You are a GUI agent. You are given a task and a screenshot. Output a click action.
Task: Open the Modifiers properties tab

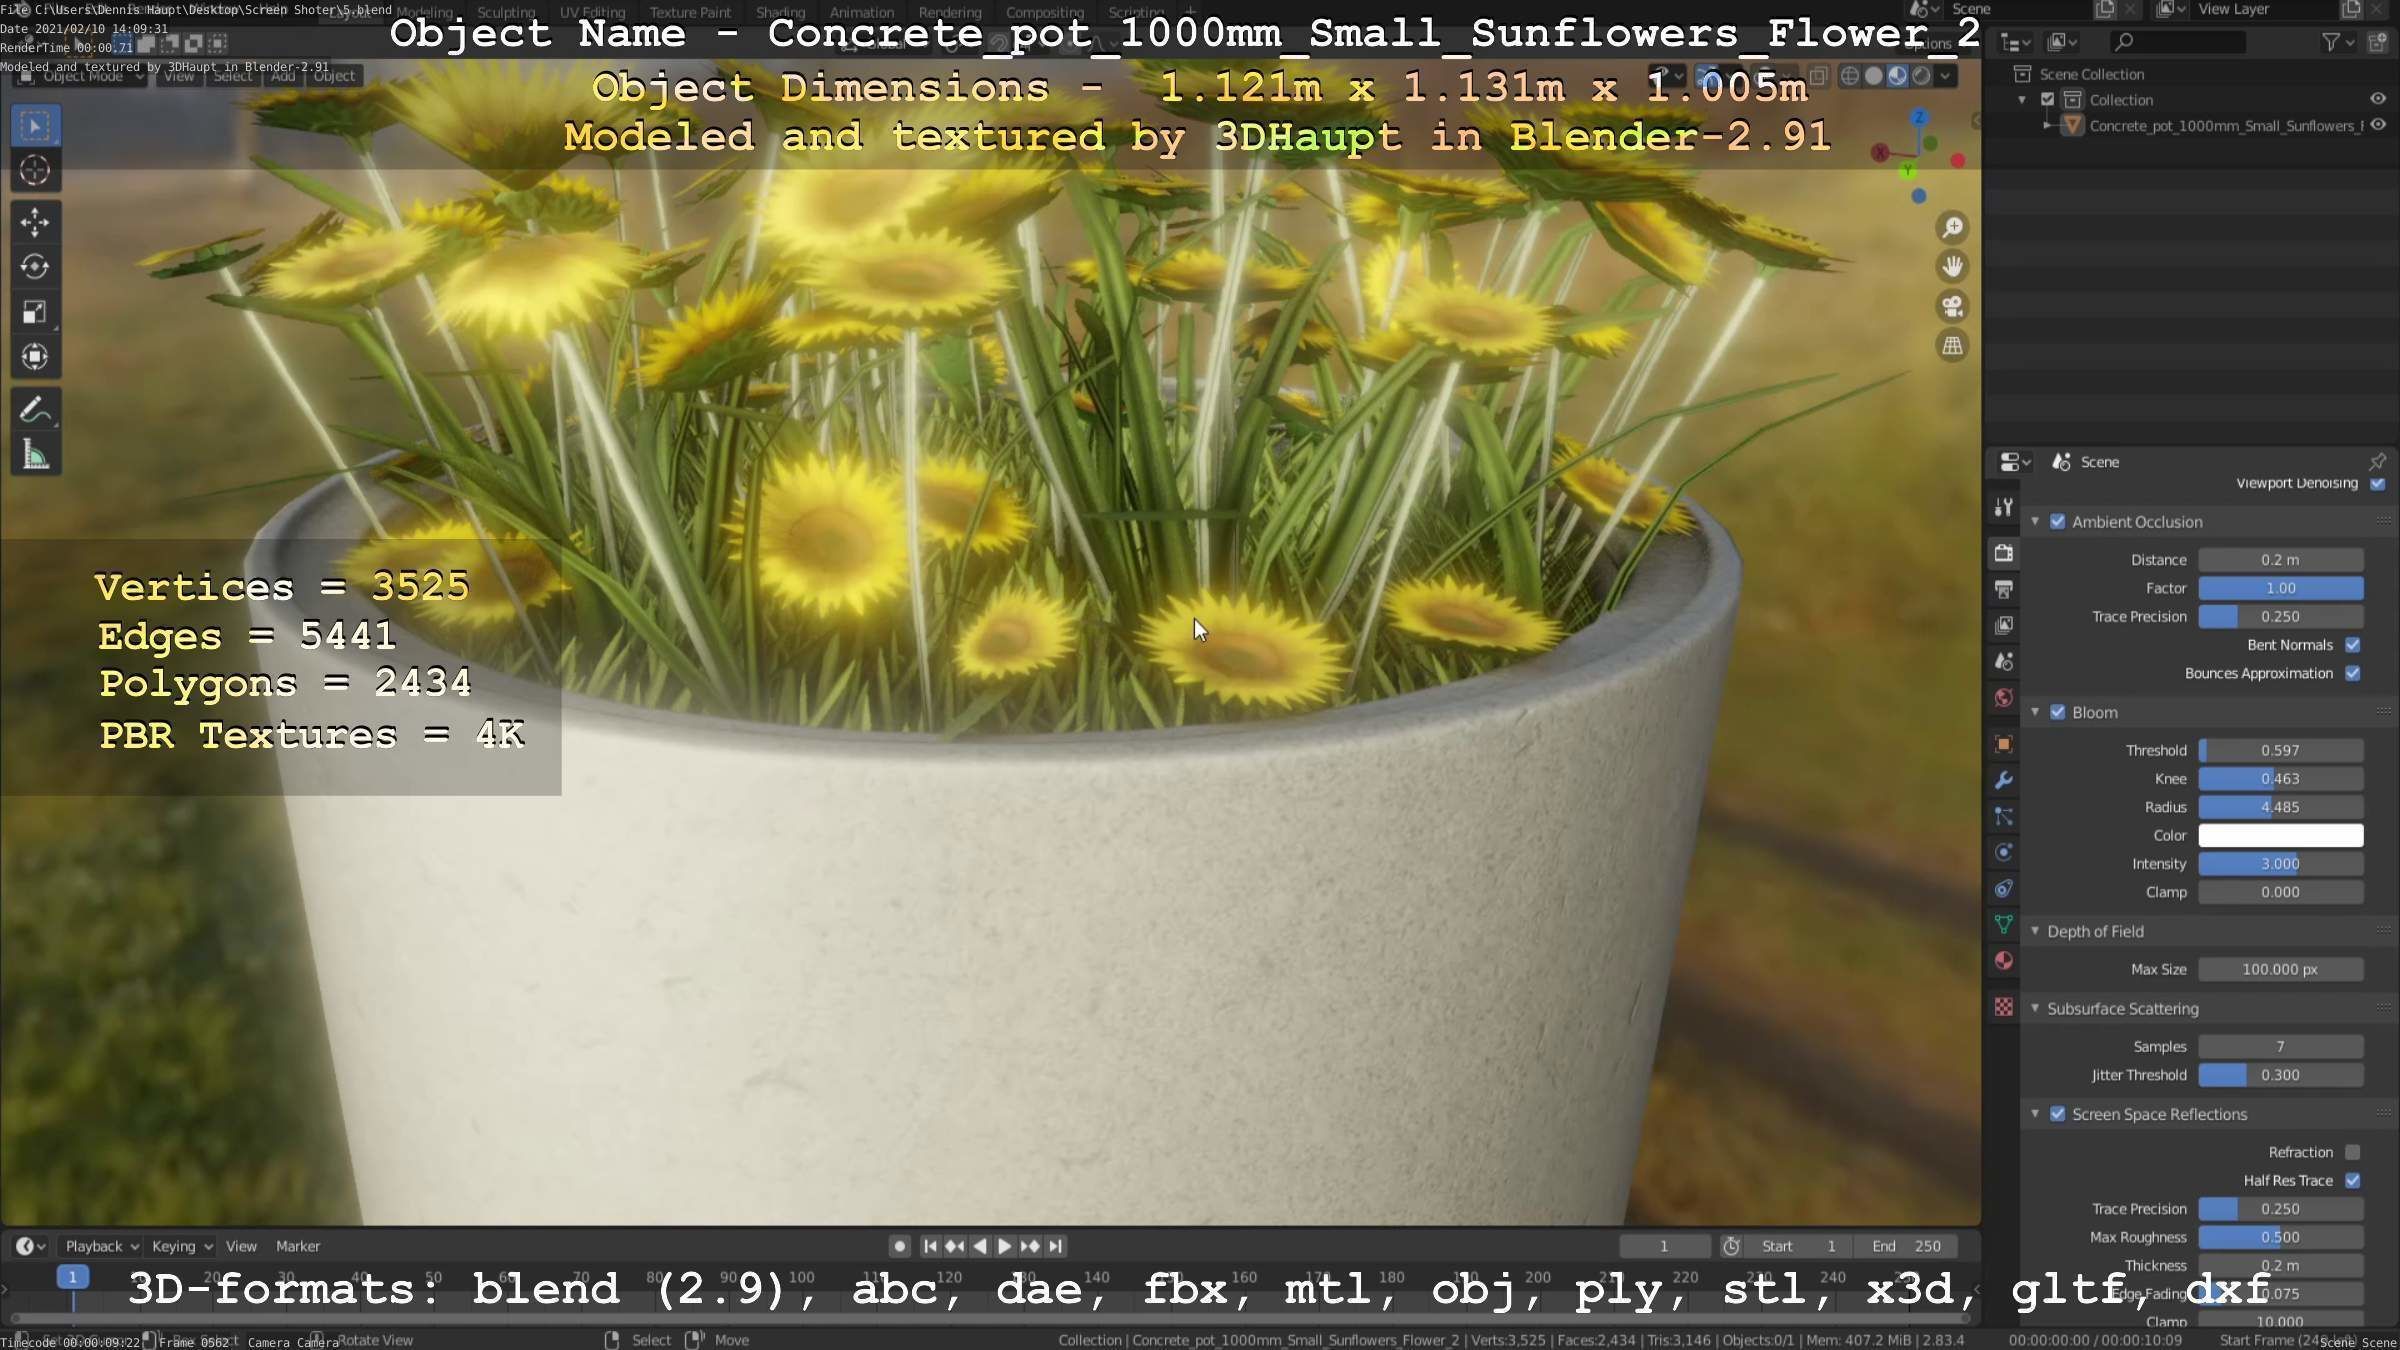[2003, 780]
